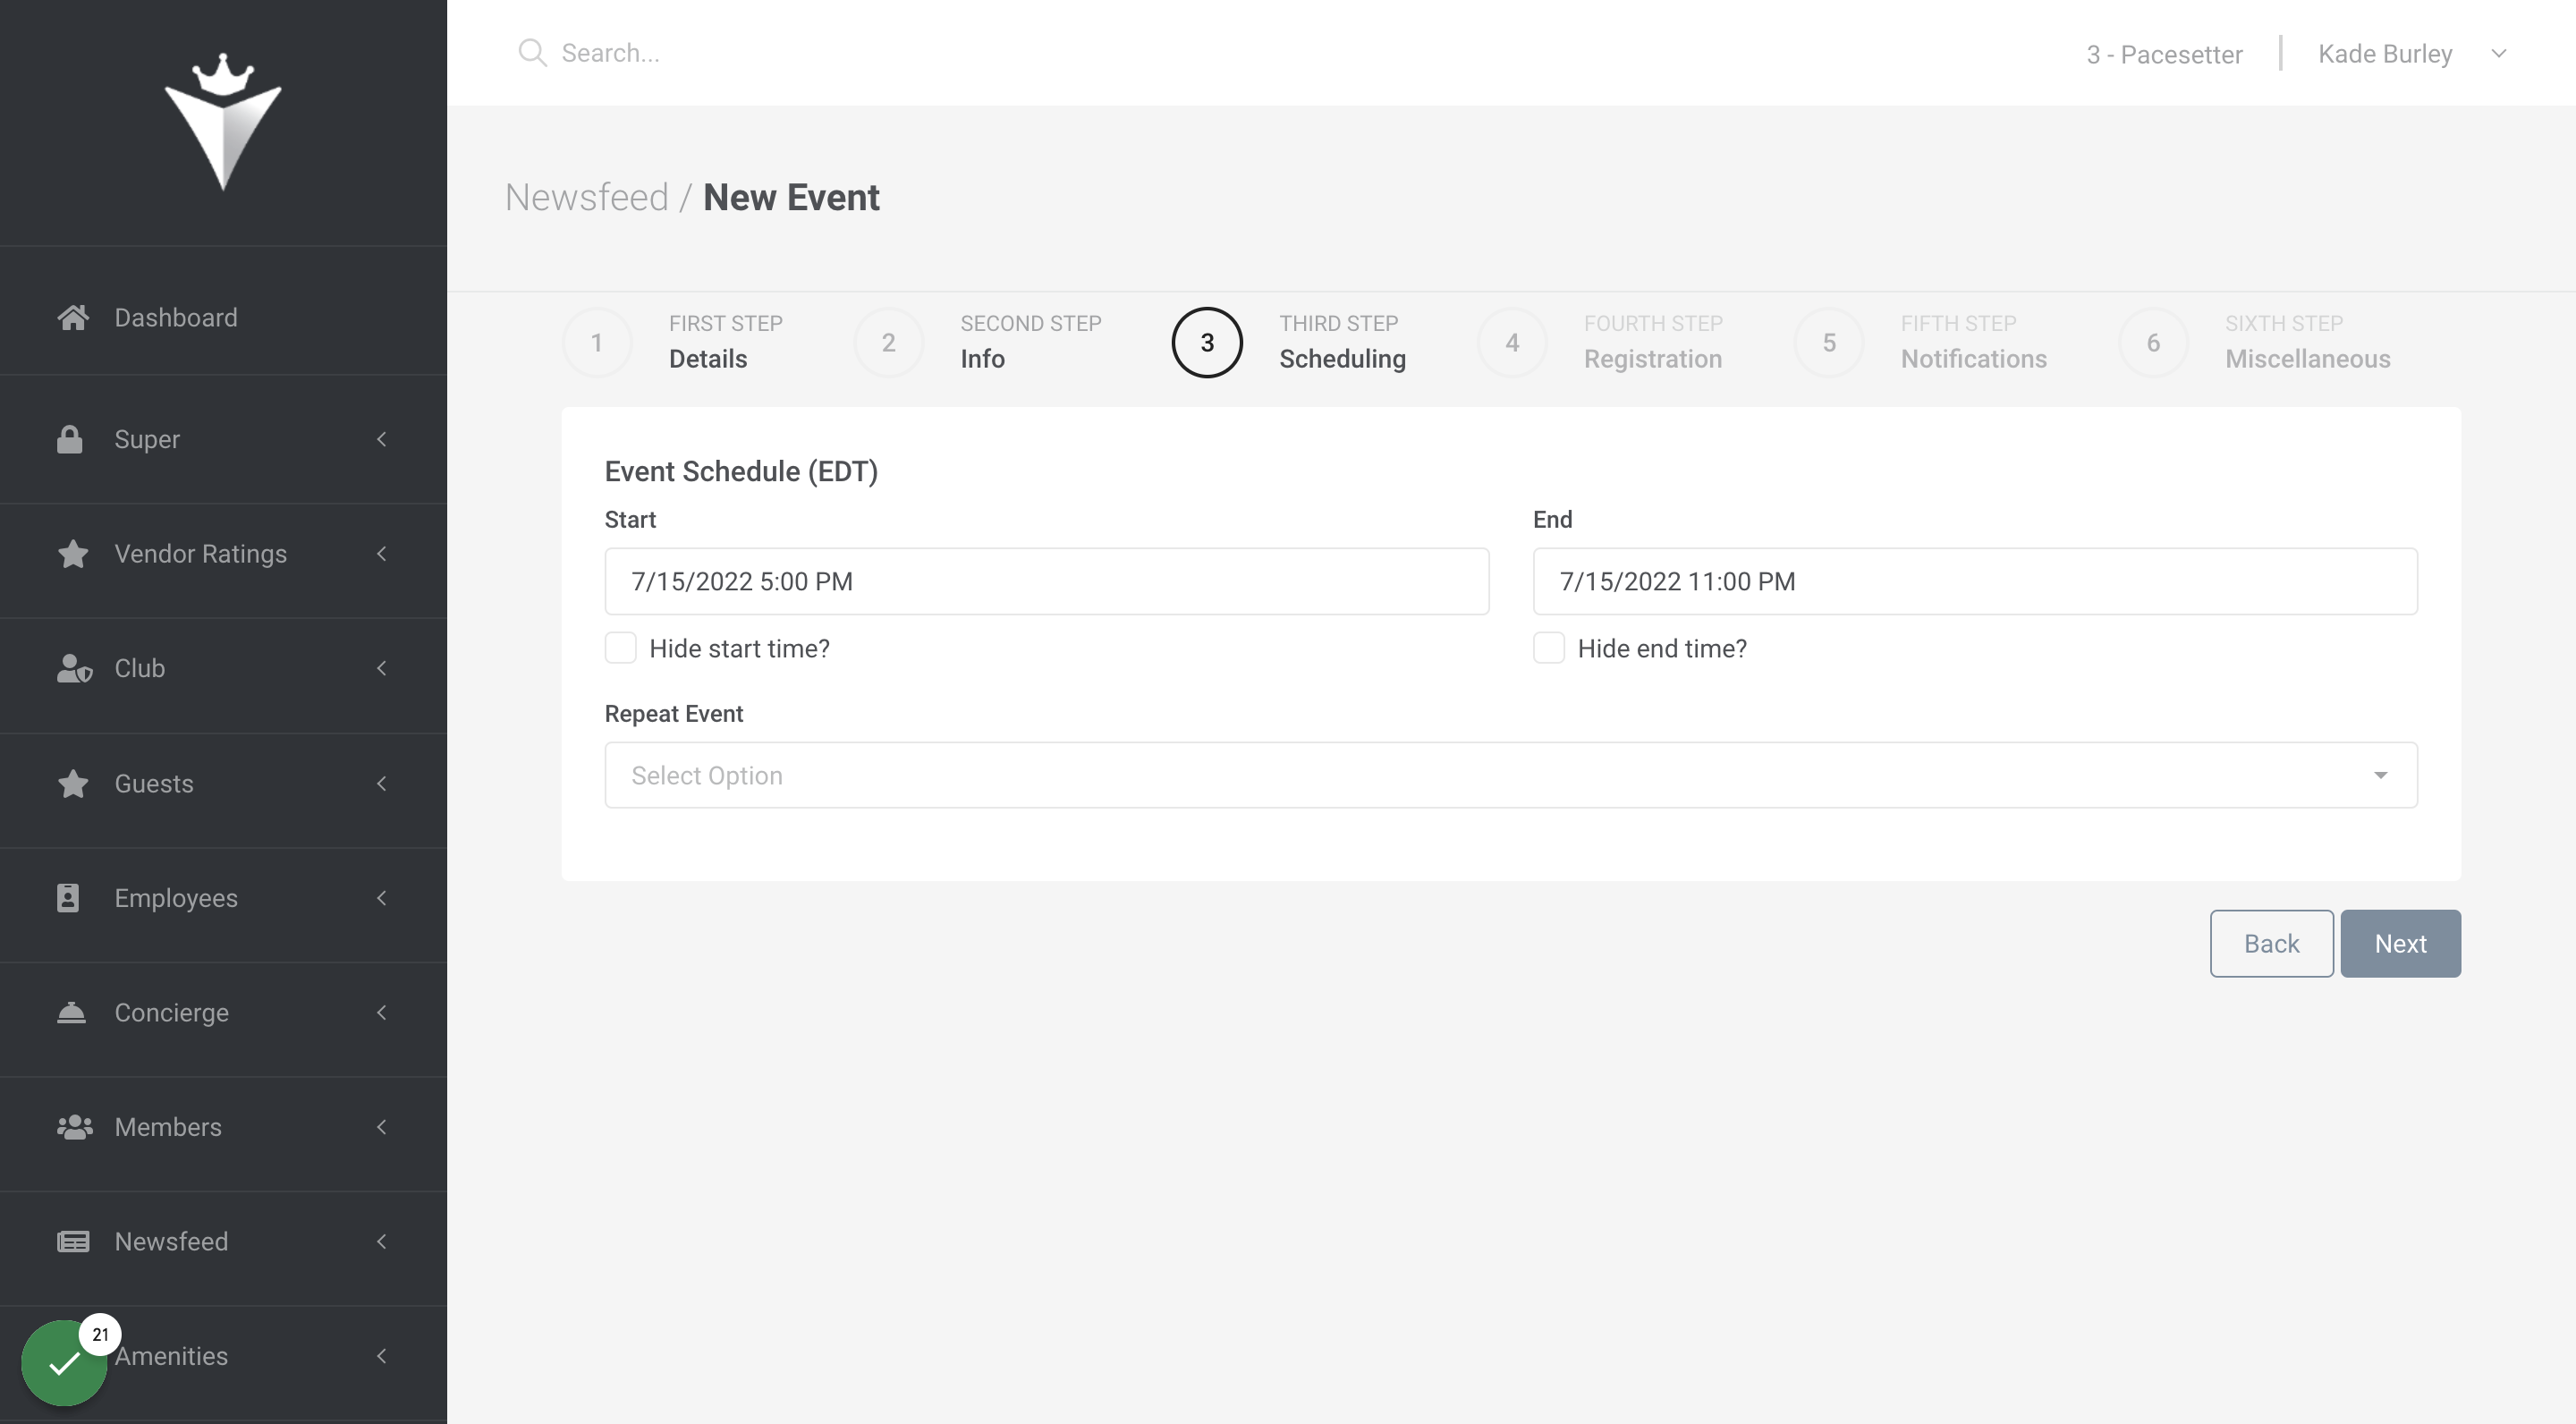The height and width of the screenshot is (1424, 2576).
Task: Click the Dashboard home icon
Action: tap(73, 317)
